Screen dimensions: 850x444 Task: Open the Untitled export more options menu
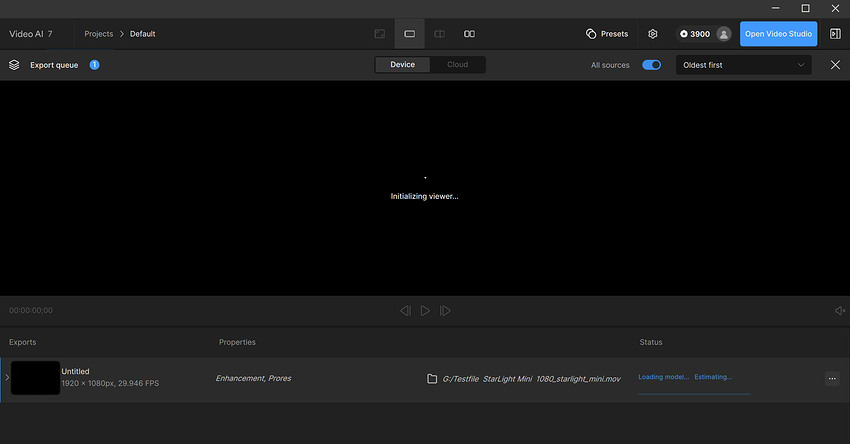(x=832, y=378)
